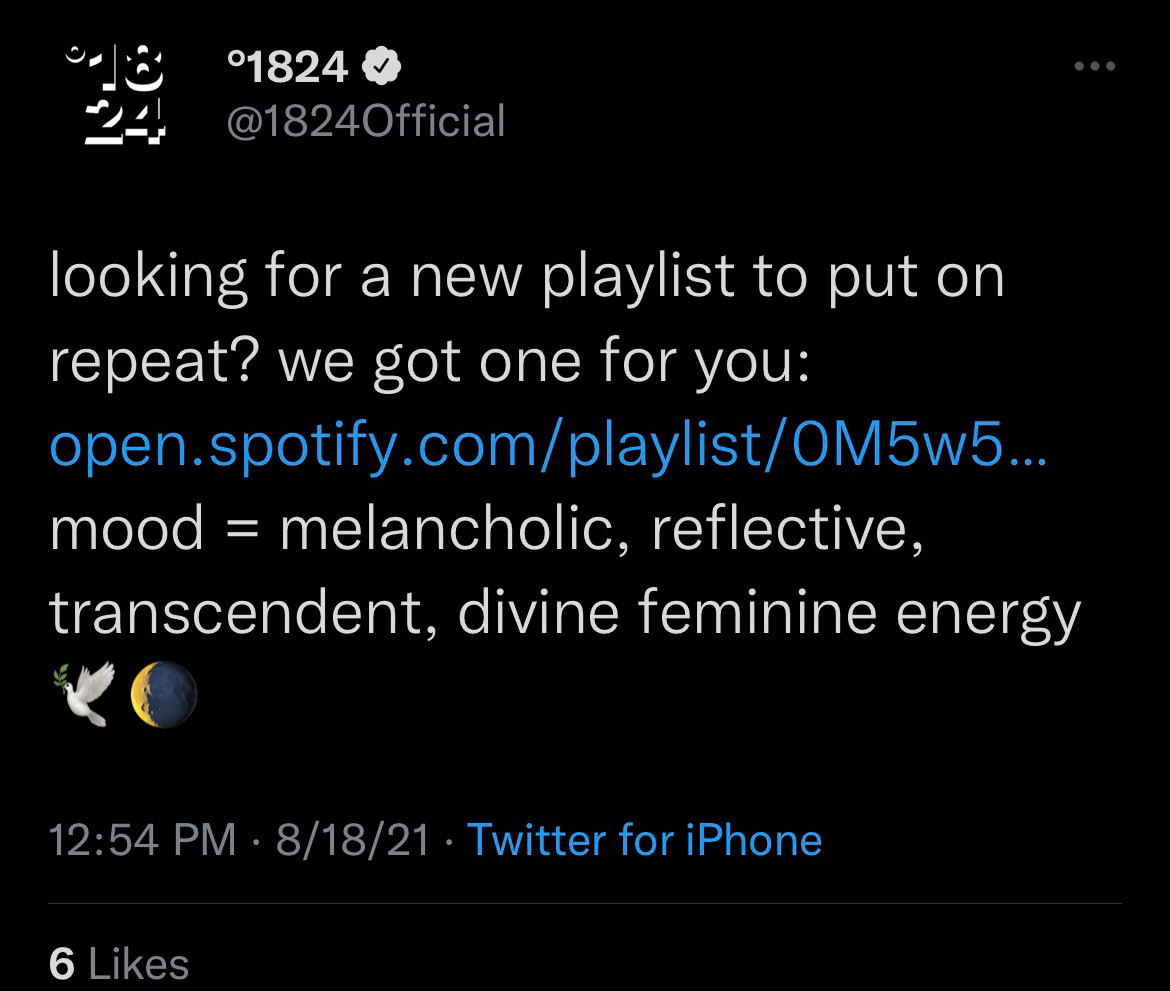Image resolution: width=1170 pixels, height=991 pixels.
Task: Tap the word "Likes" under the tweet
Action: (x=139, y=964)
